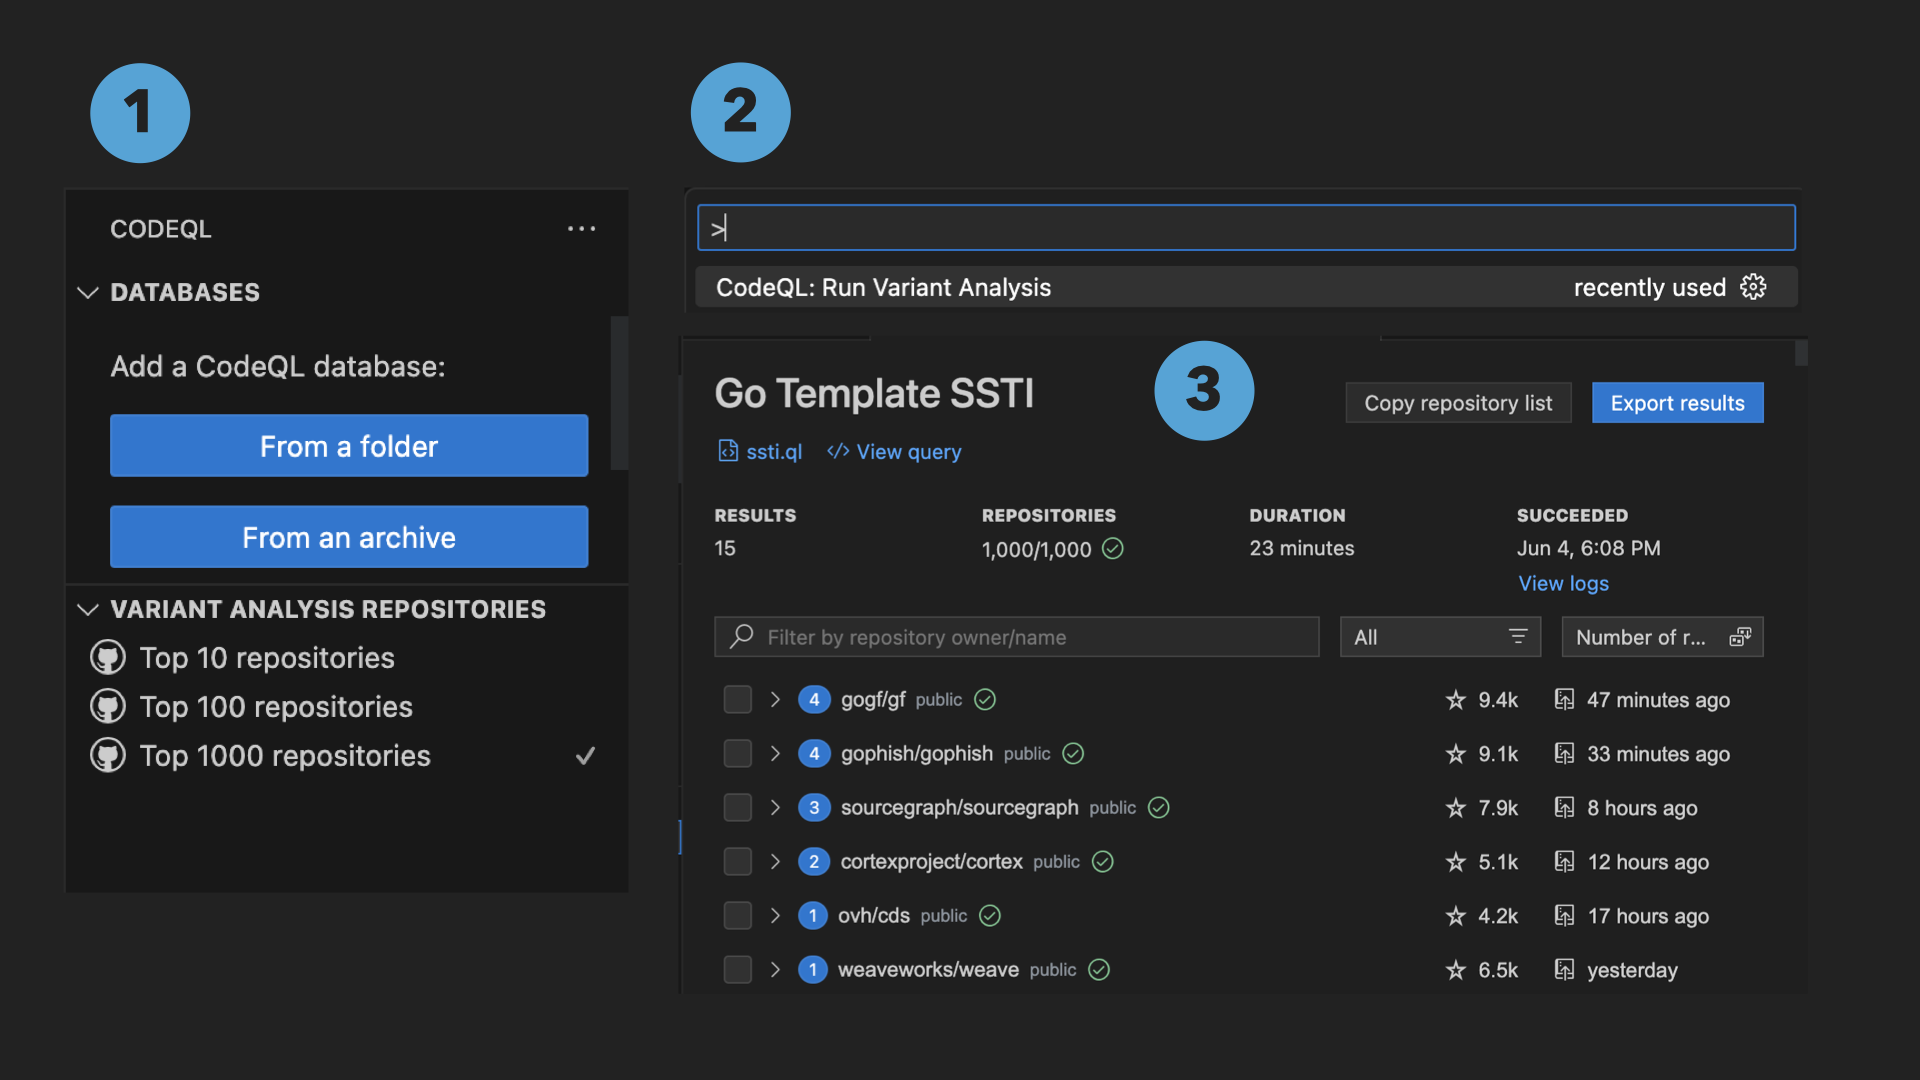Image resolution: width=1920 pixels, height=1080 pixels.
Task: Add database From an archive
Action: (349, 537)
